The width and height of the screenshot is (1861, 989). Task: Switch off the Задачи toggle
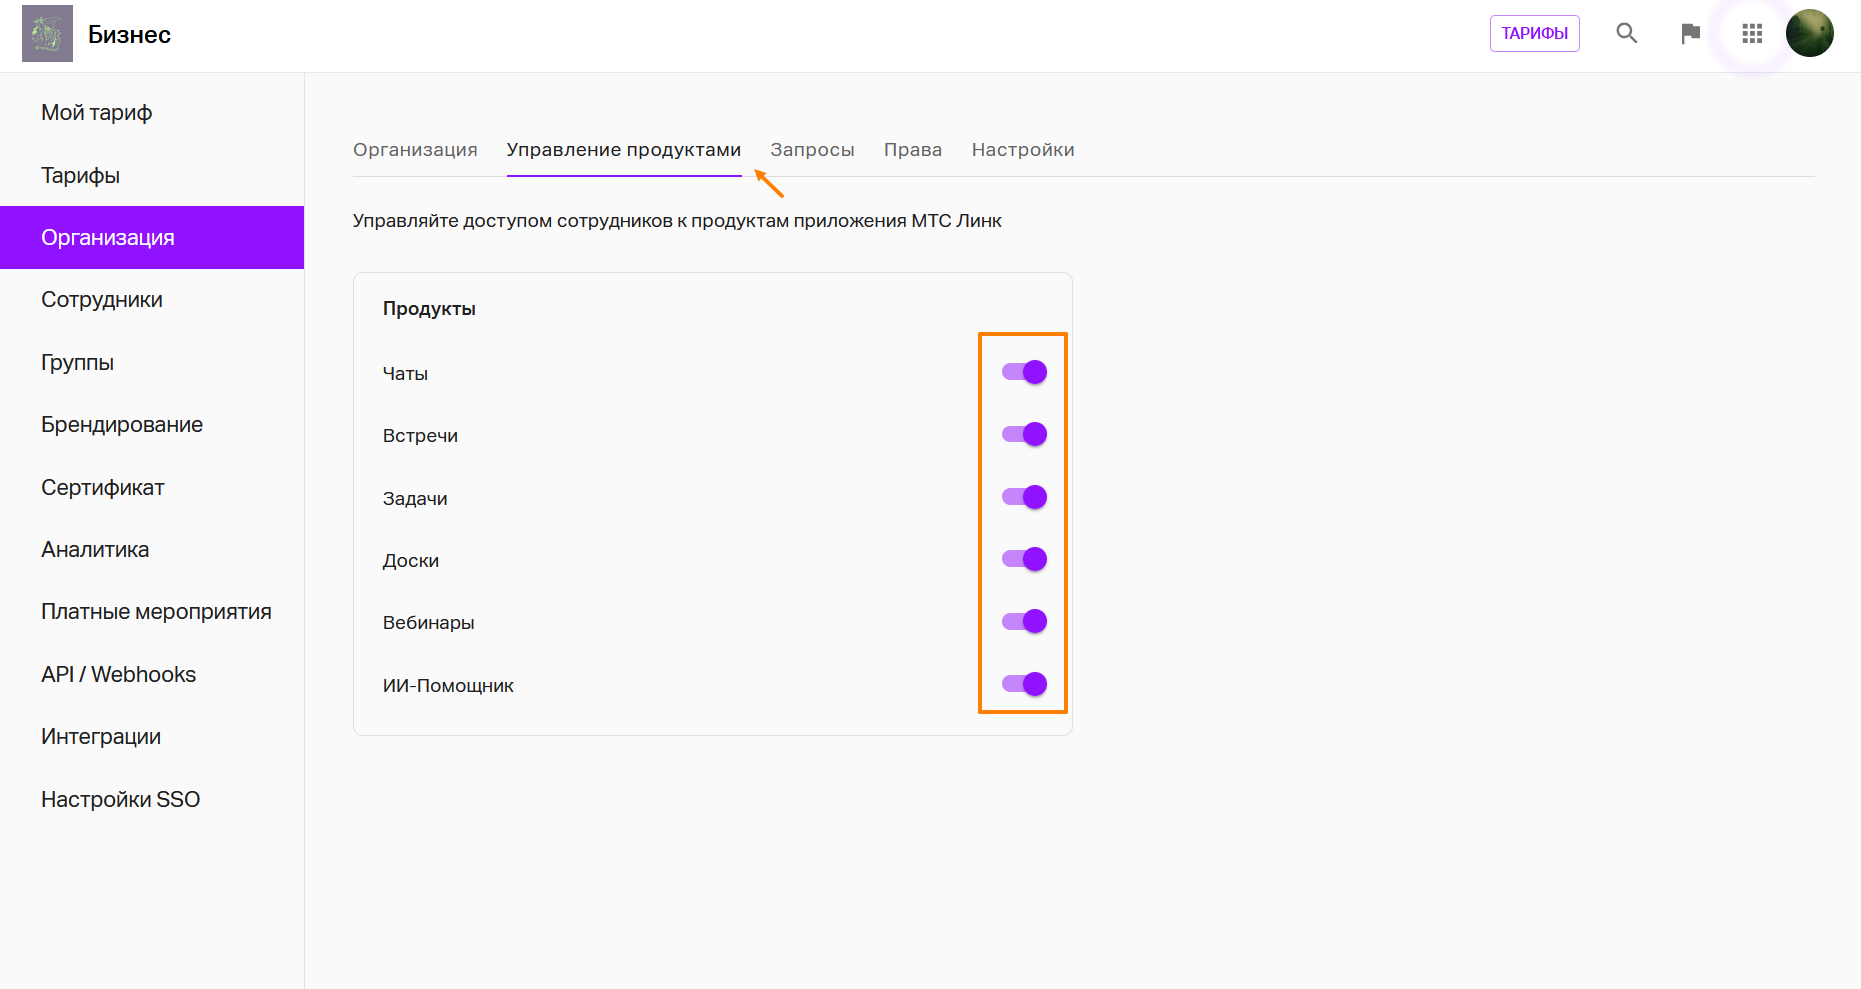click(1024, 497)
